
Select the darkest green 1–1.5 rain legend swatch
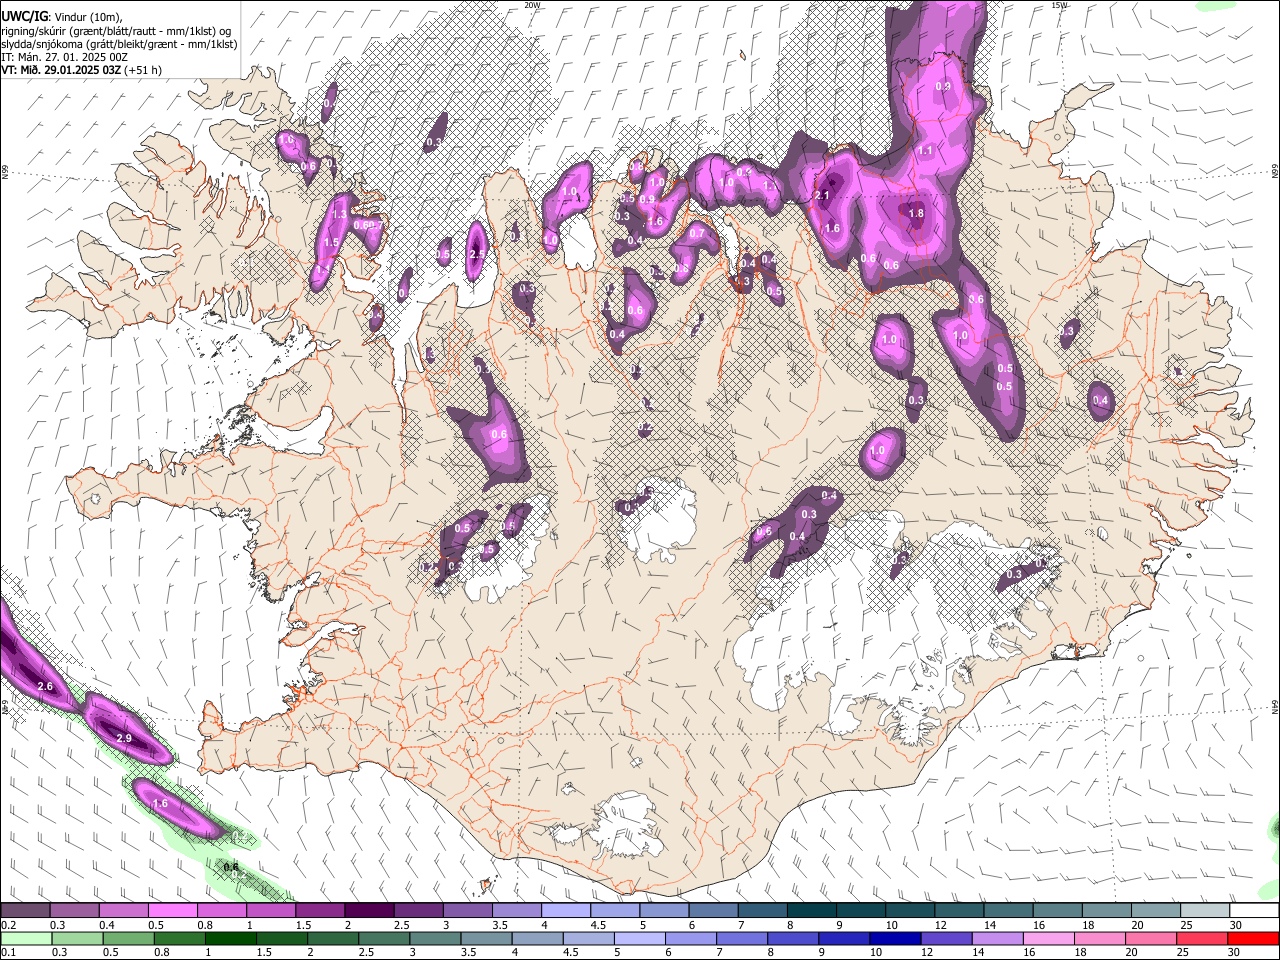click(x=230, y=938)
